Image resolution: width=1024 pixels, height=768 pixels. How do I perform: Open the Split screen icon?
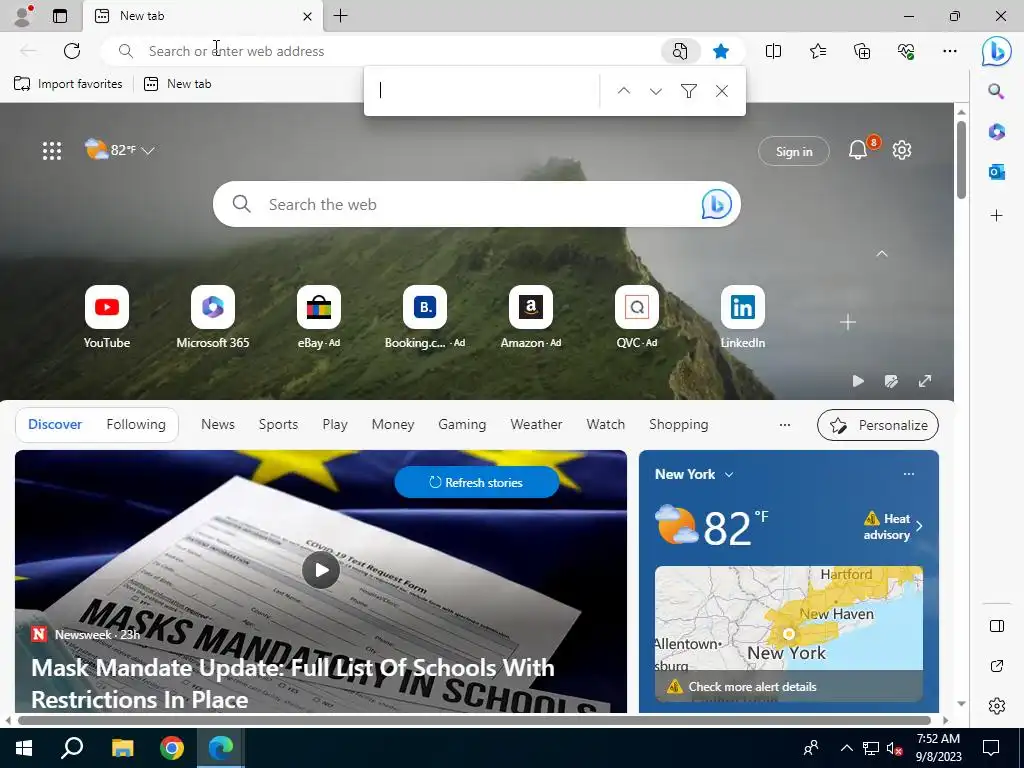tap(773, 51)
